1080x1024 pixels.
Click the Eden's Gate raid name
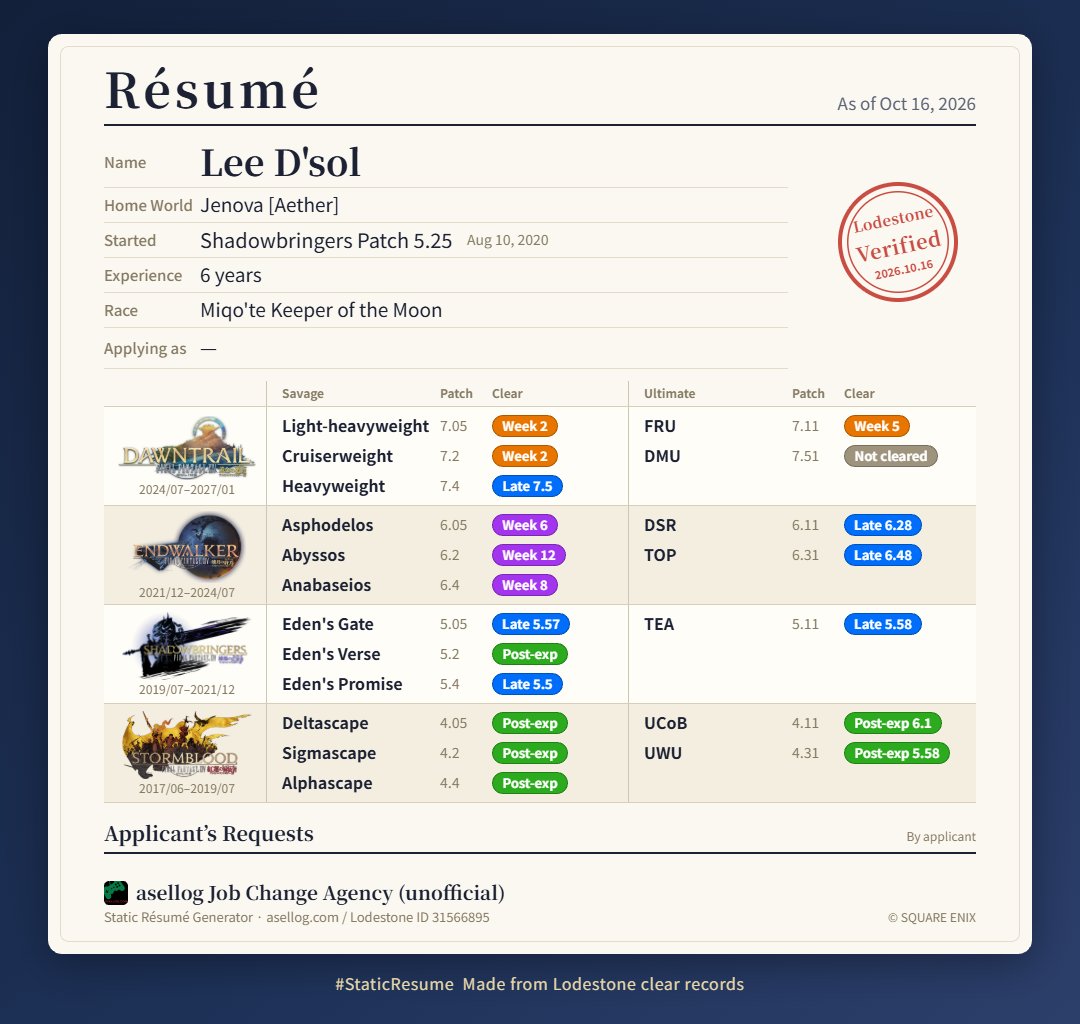point(328,625)
